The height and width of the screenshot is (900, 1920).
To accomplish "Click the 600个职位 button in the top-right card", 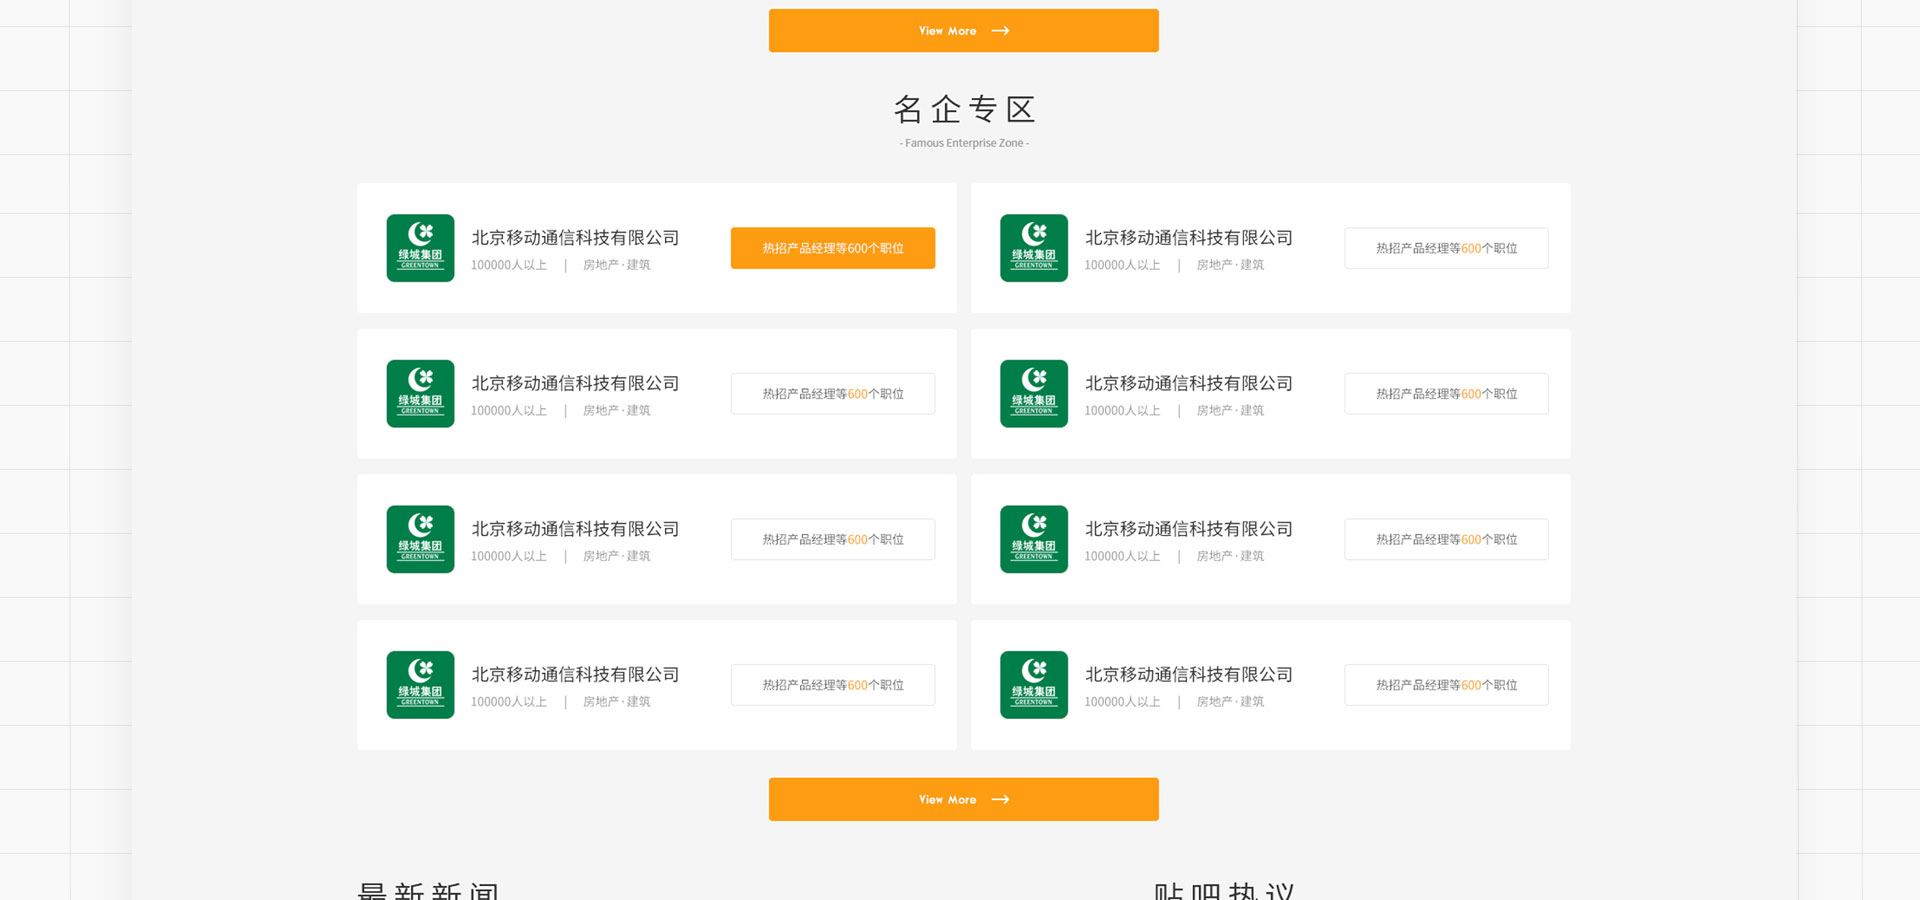I will 1446,248.
